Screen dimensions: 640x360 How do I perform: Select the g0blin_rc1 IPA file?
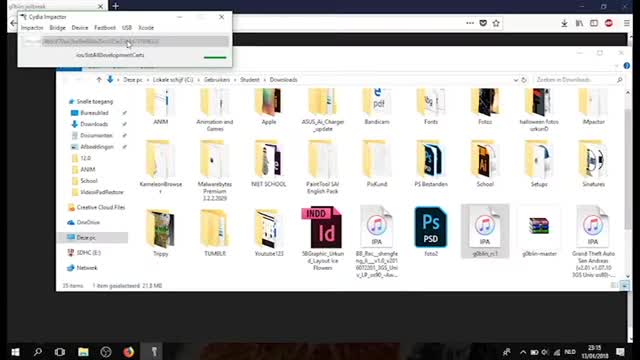[485, 232]
